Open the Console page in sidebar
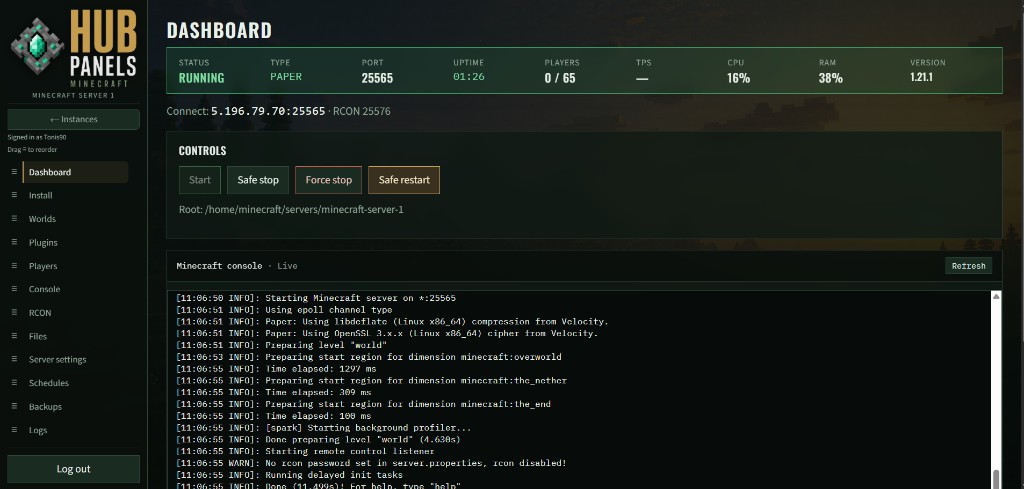This screenshot has height=489, width=1024. coord(75,289)
